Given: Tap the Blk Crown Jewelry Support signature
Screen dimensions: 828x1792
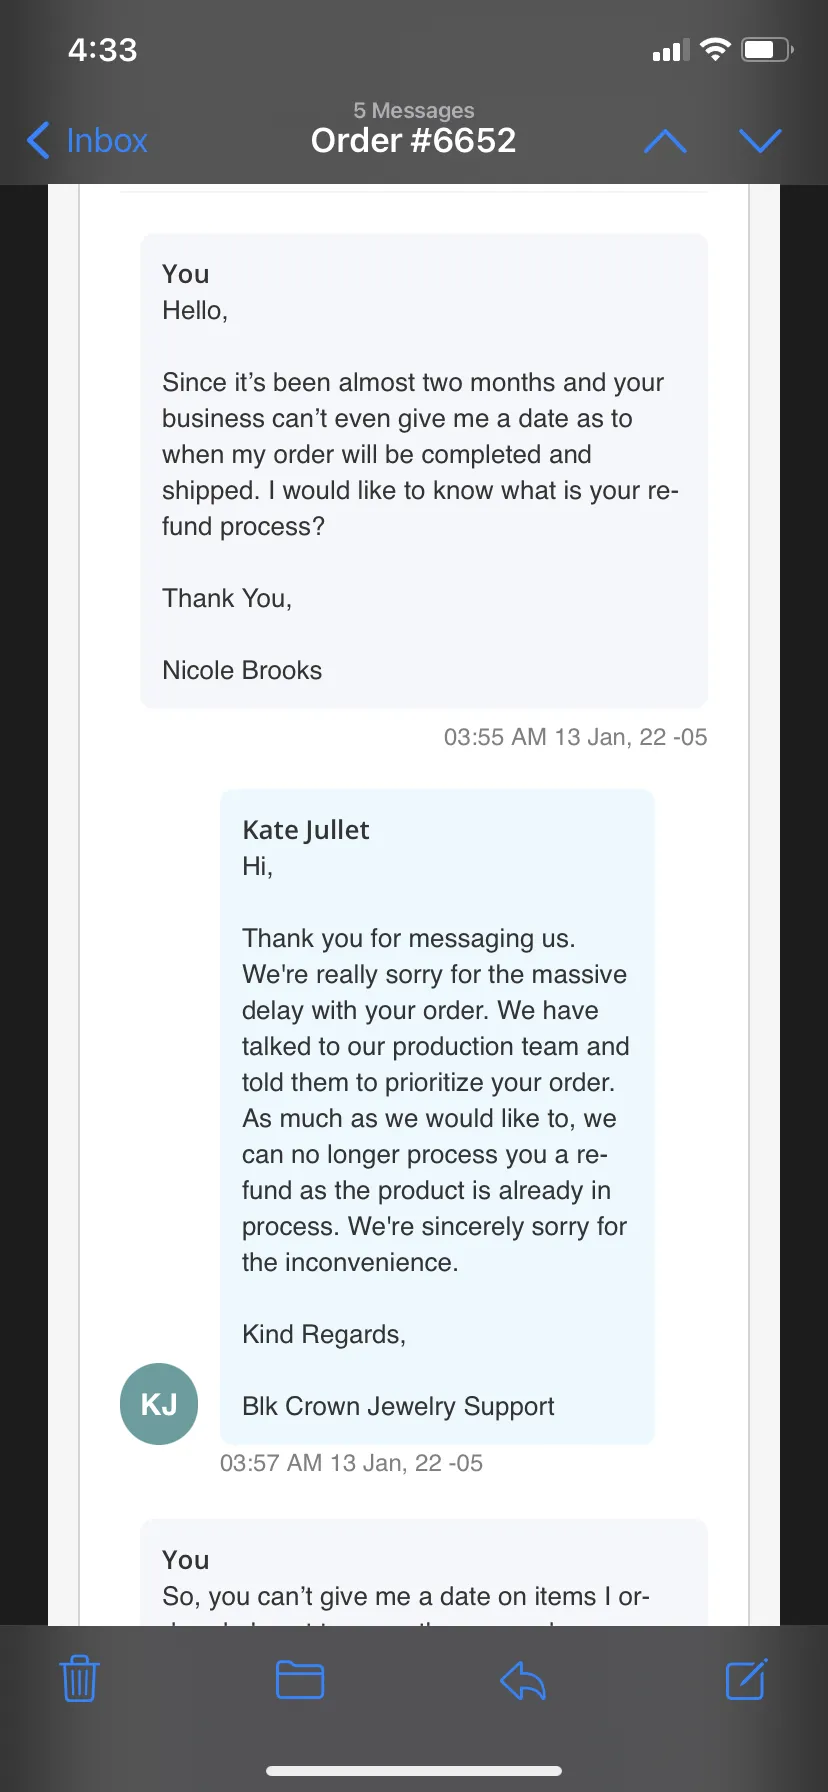Looking at the screenshot, I should [398, 1406].
